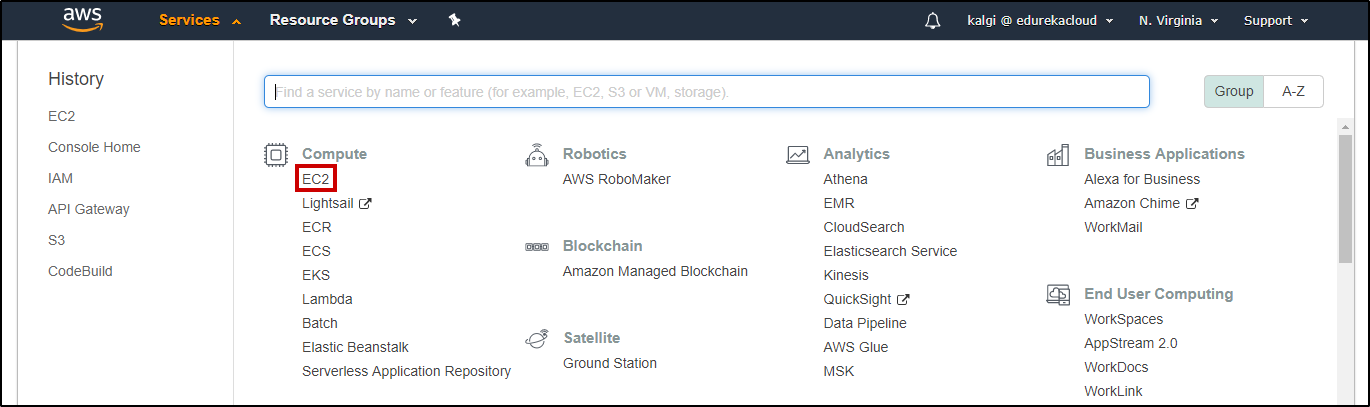This screenshot has height=407, width=1370.
Task: Open WorkLink service
Action: (1113, 391)
